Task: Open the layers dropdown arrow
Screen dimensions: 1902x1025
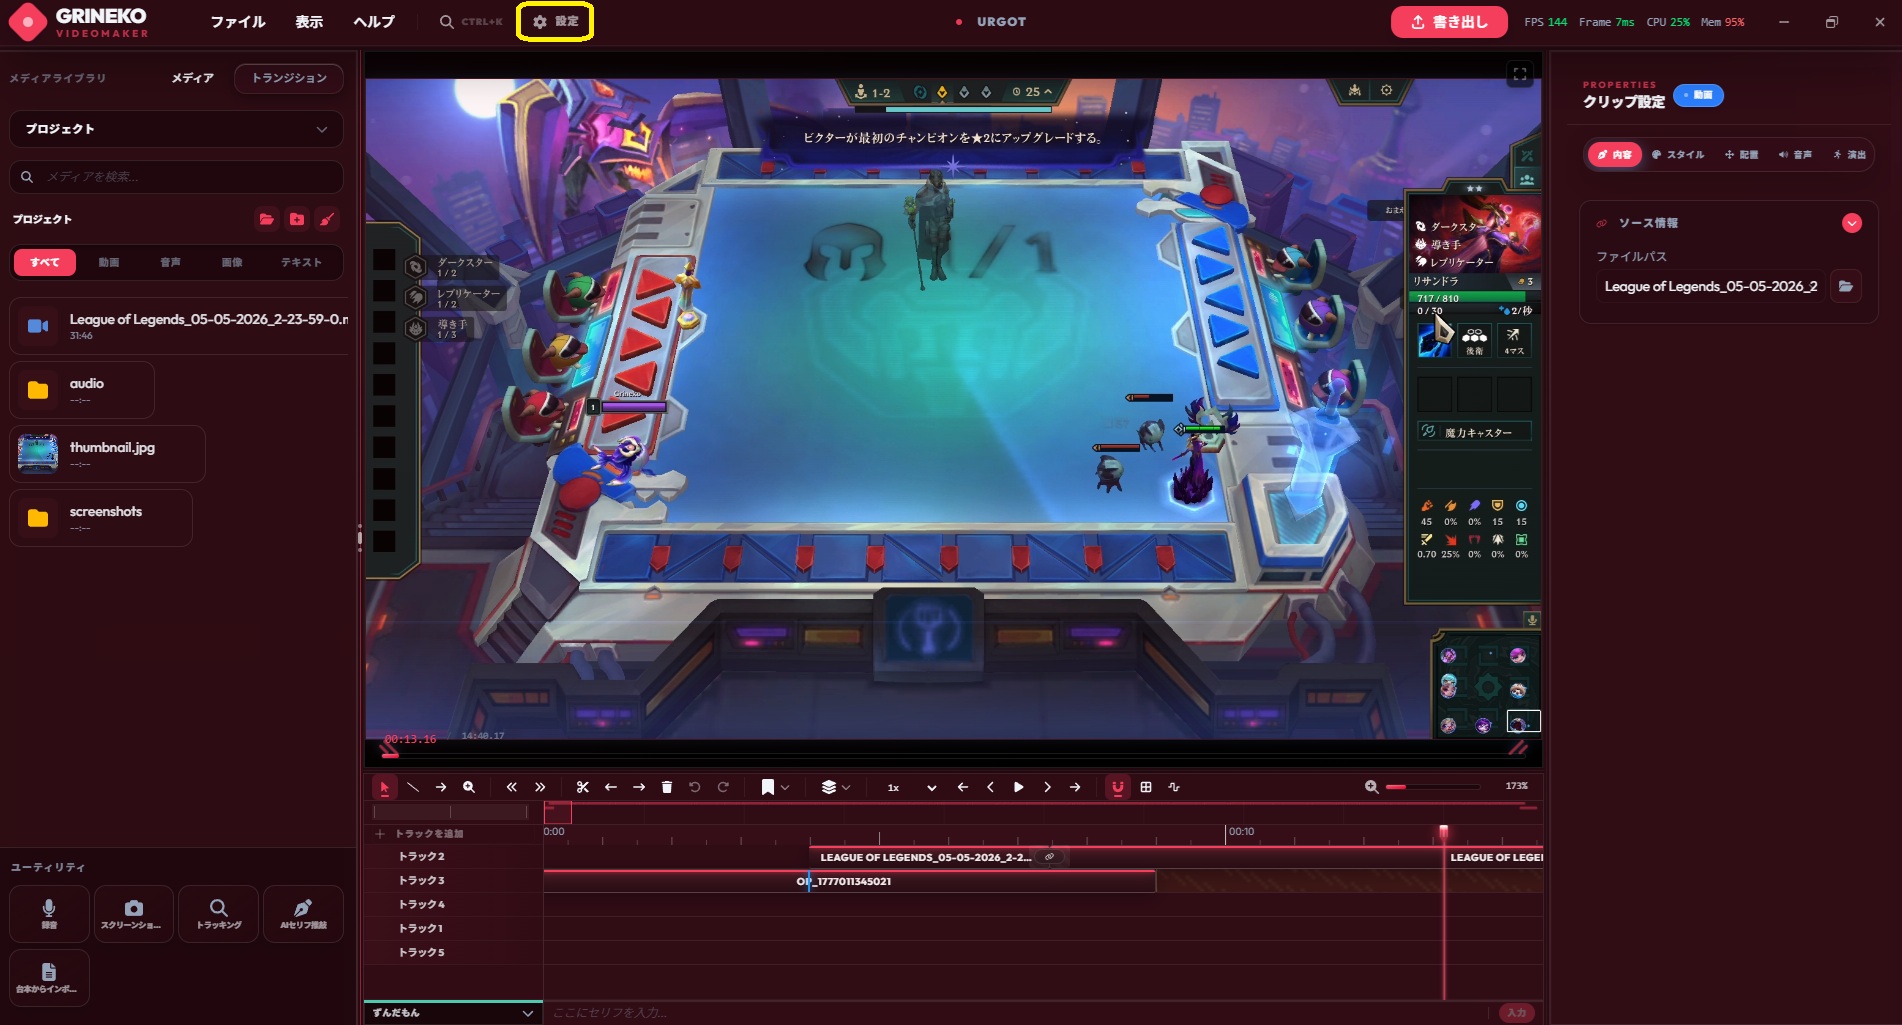Action: [846, 788]
